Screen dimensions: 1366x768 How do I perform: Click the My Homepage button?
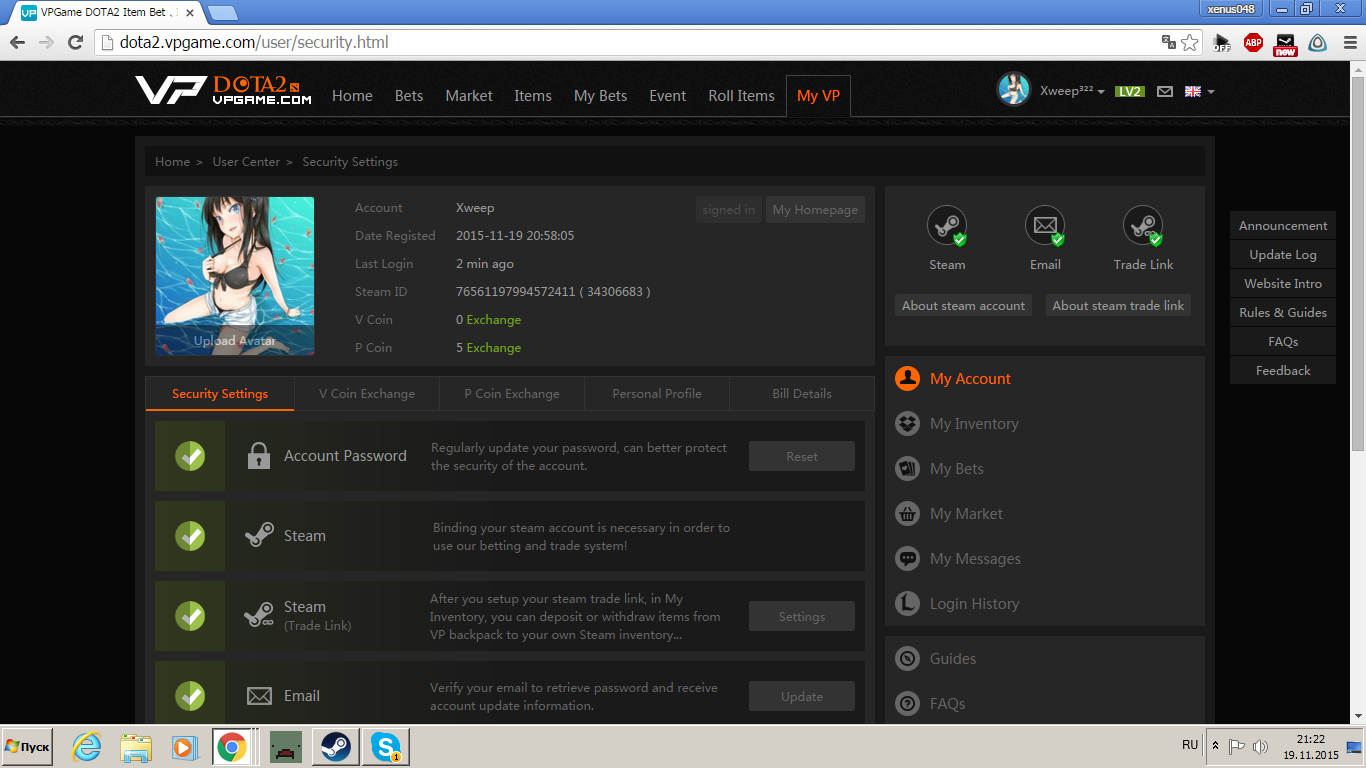point(815,210)
